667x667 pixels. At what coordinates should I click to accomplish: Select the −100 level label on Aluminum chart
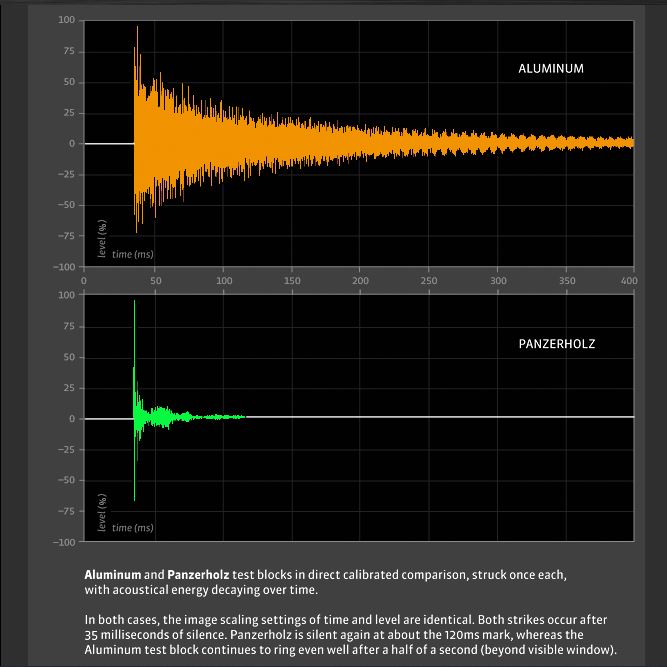click(64, 267)
